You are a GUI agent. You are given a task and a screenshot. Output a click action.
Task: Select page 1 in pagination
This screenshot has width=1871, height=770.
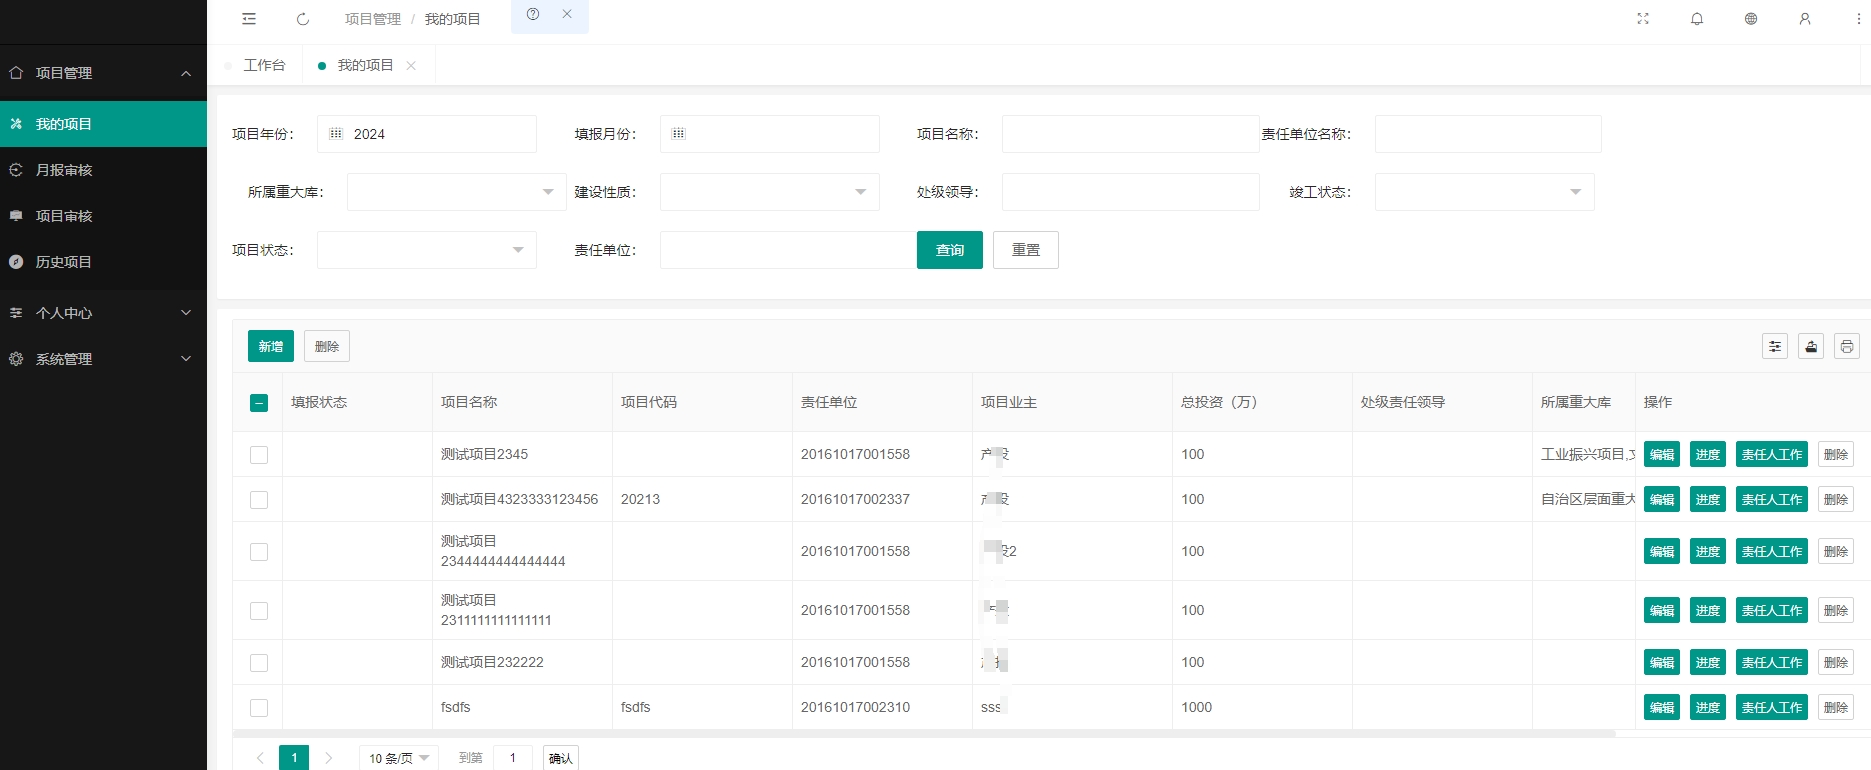pos(294,758)
